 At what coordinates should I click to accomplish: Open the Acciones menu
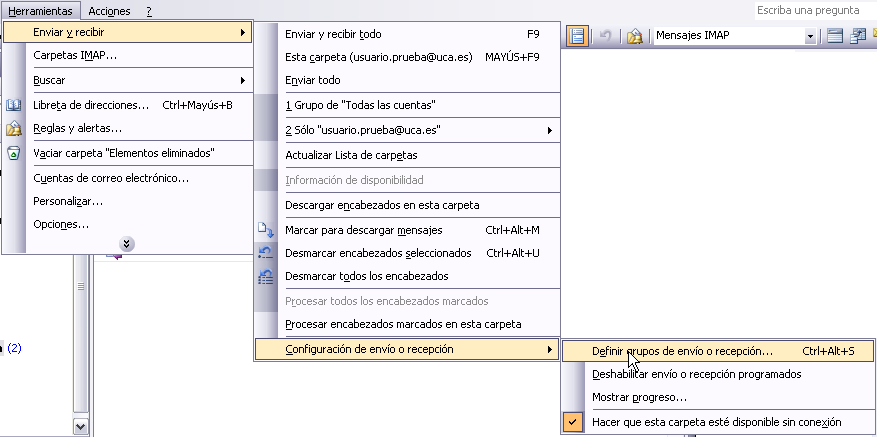coord(109,11)
